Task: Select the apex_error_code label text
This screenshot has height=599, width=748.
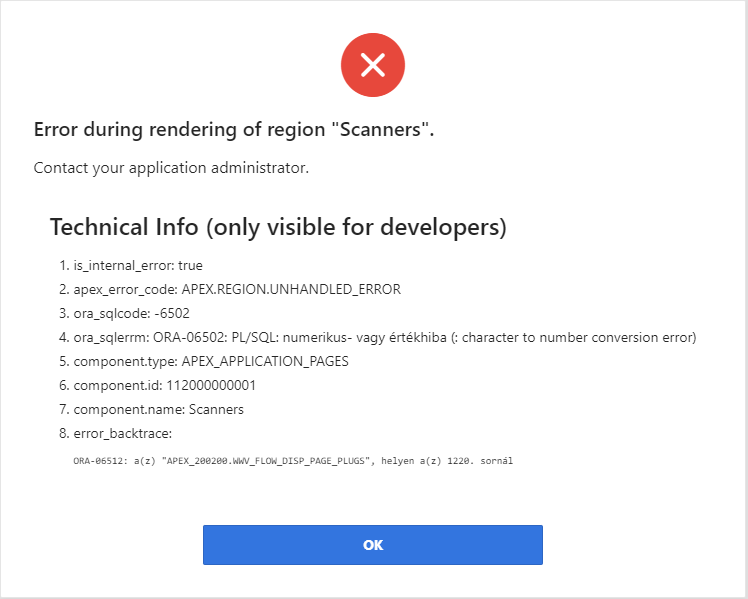Action: coord(125,290)
